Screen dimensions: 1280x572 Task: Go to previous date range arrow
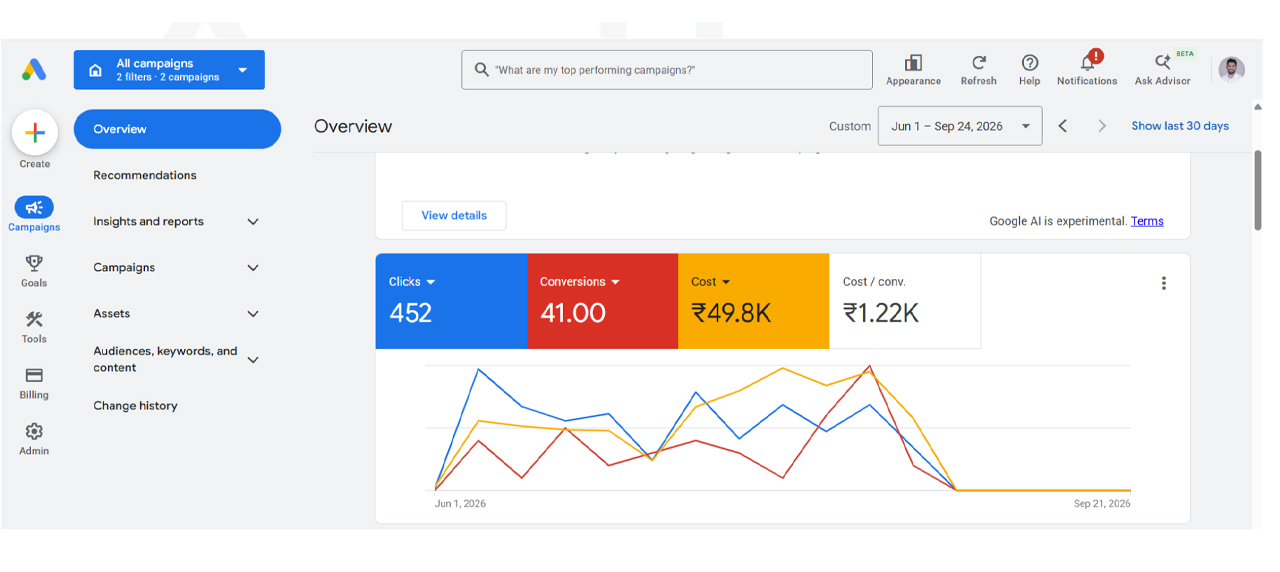[1063, 126]
